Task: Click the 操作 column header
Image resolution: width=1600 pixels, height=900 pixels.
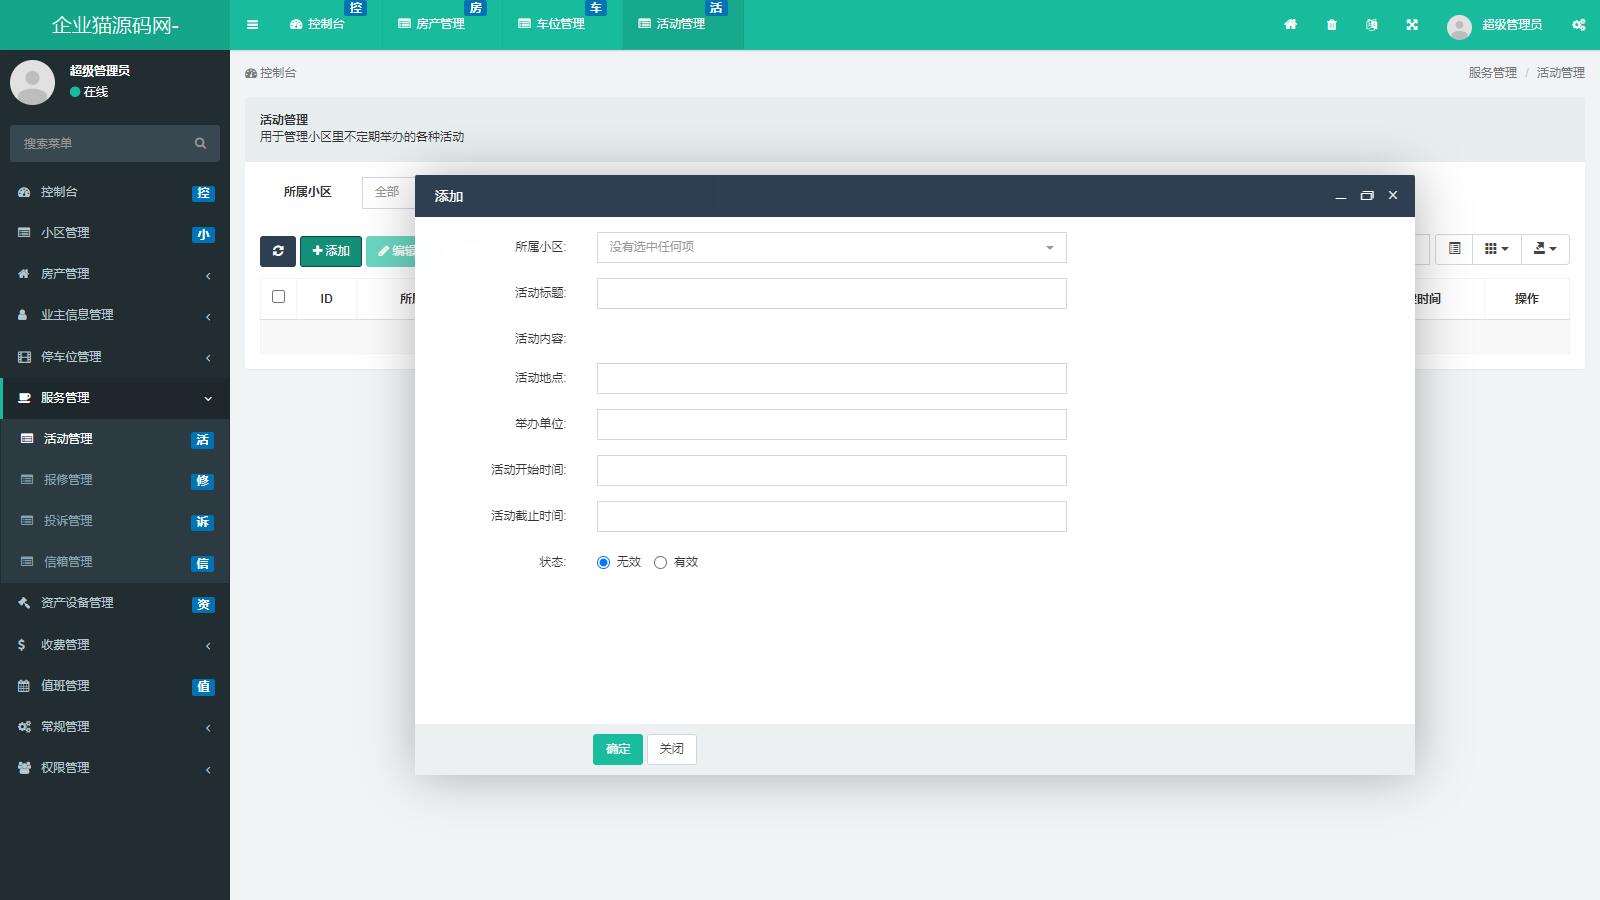Action: coord(1527,299)
